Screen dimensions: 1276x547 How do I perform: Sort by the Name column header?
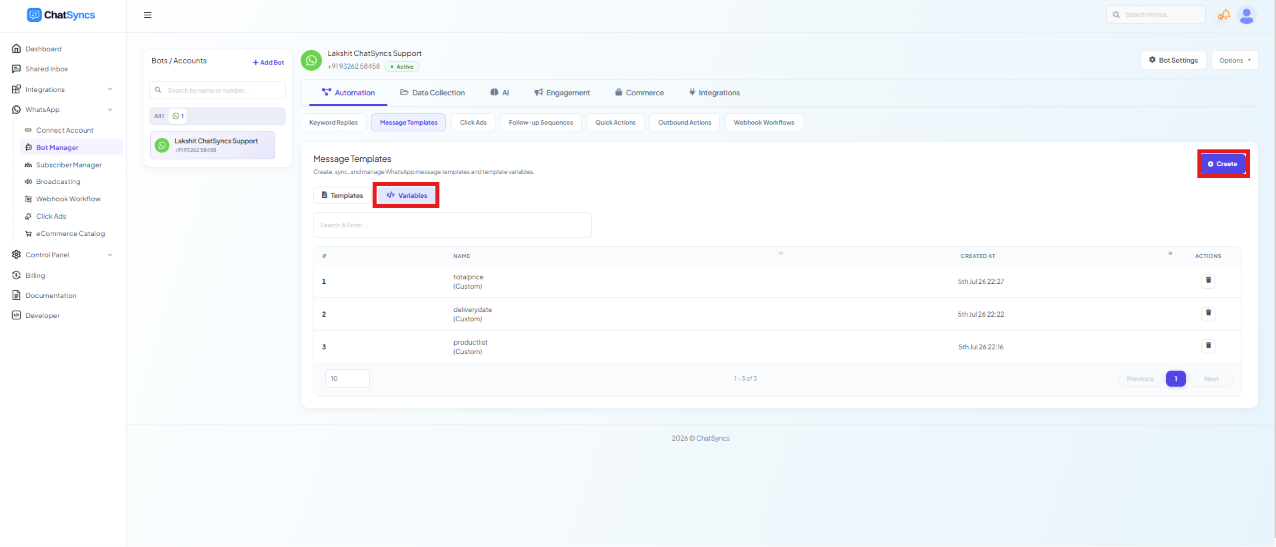[x=462, y=256]
